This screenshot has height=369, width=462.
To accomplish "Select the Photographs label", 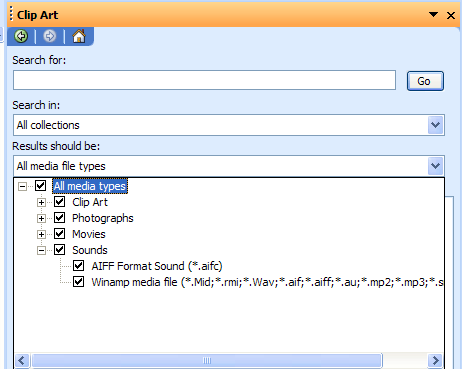I will pyautogui.click(x=103, y=218).
